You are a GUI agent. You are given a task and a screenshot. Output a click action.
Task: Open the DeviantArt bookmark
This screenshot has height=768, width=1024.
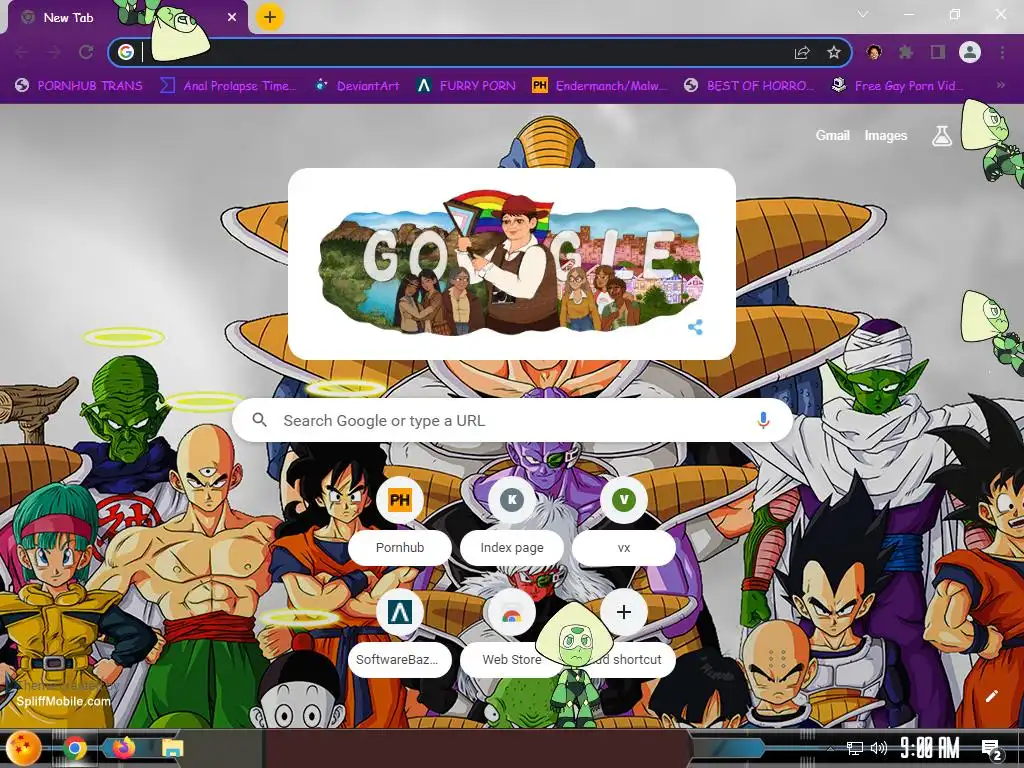[x=357, y=86]
